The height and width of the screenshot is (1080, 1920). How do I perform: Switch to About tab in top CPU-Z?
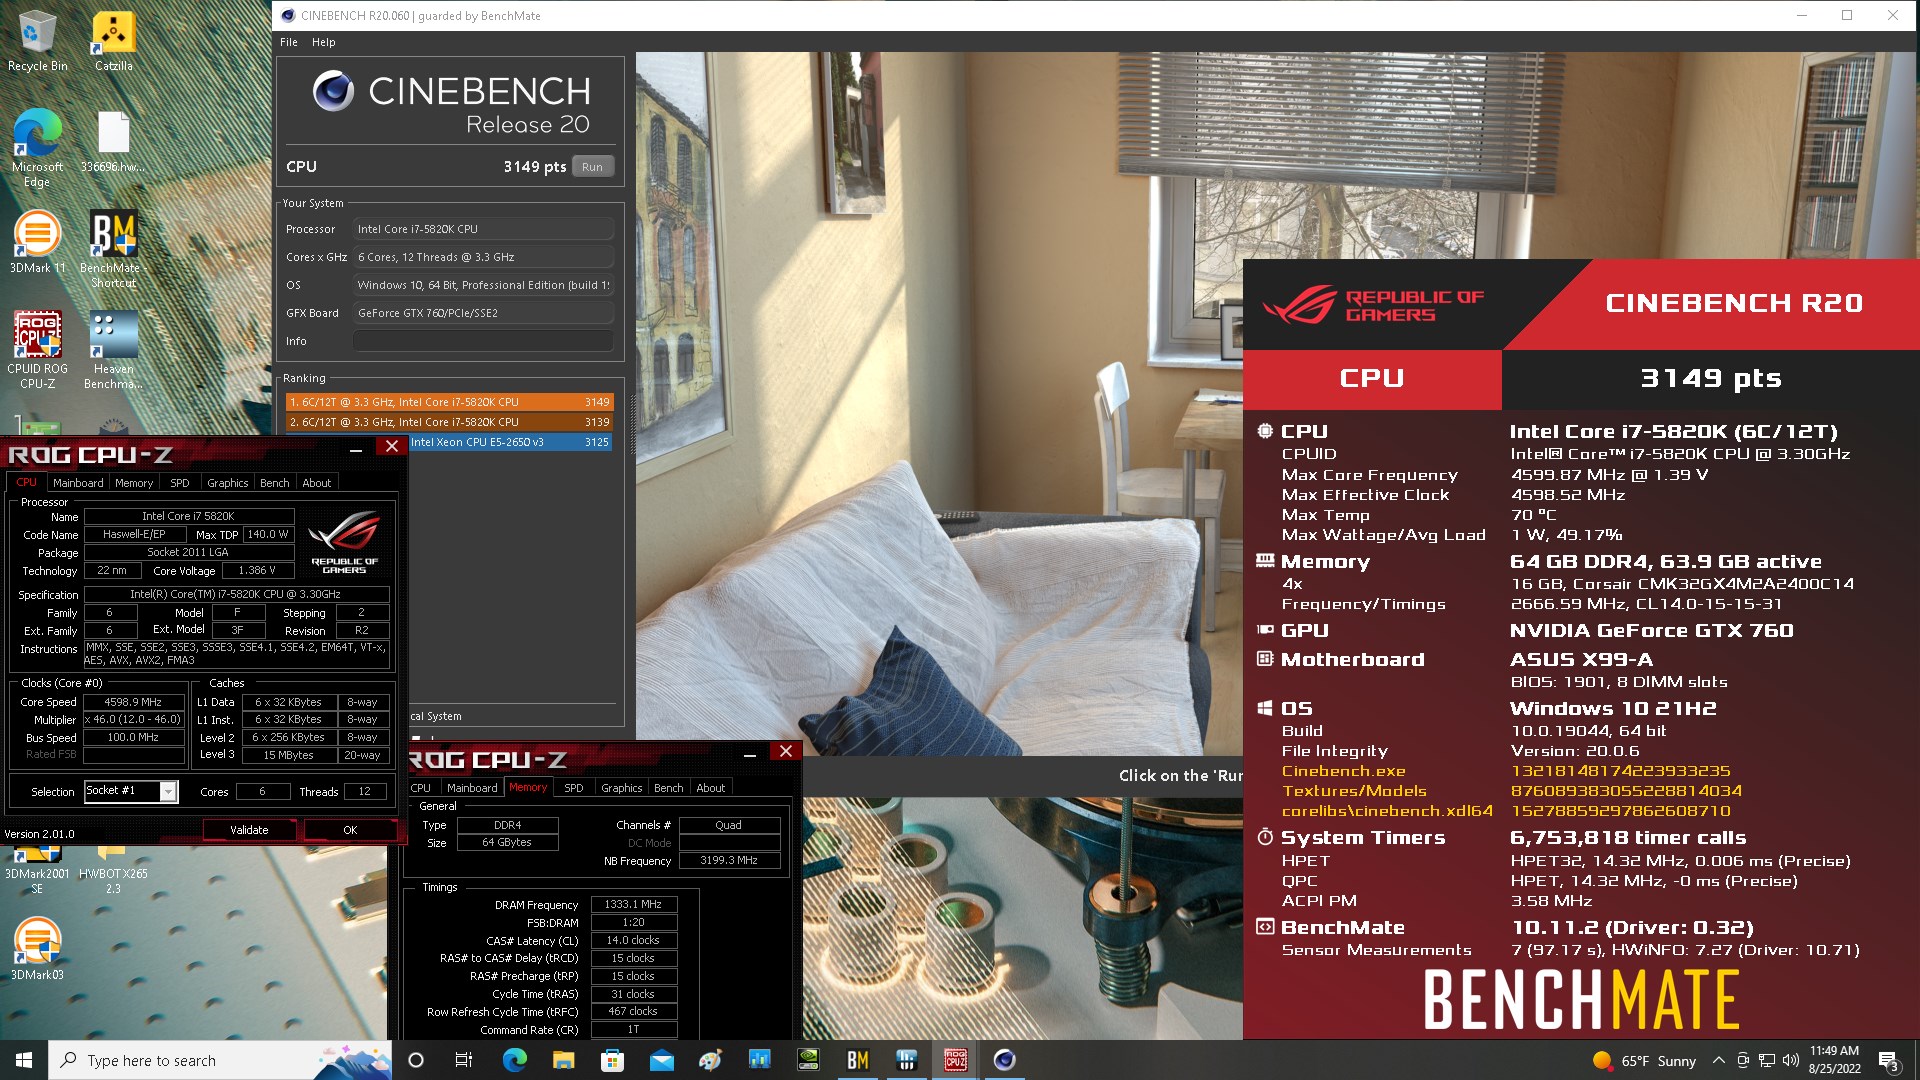(x=317, y=483)
